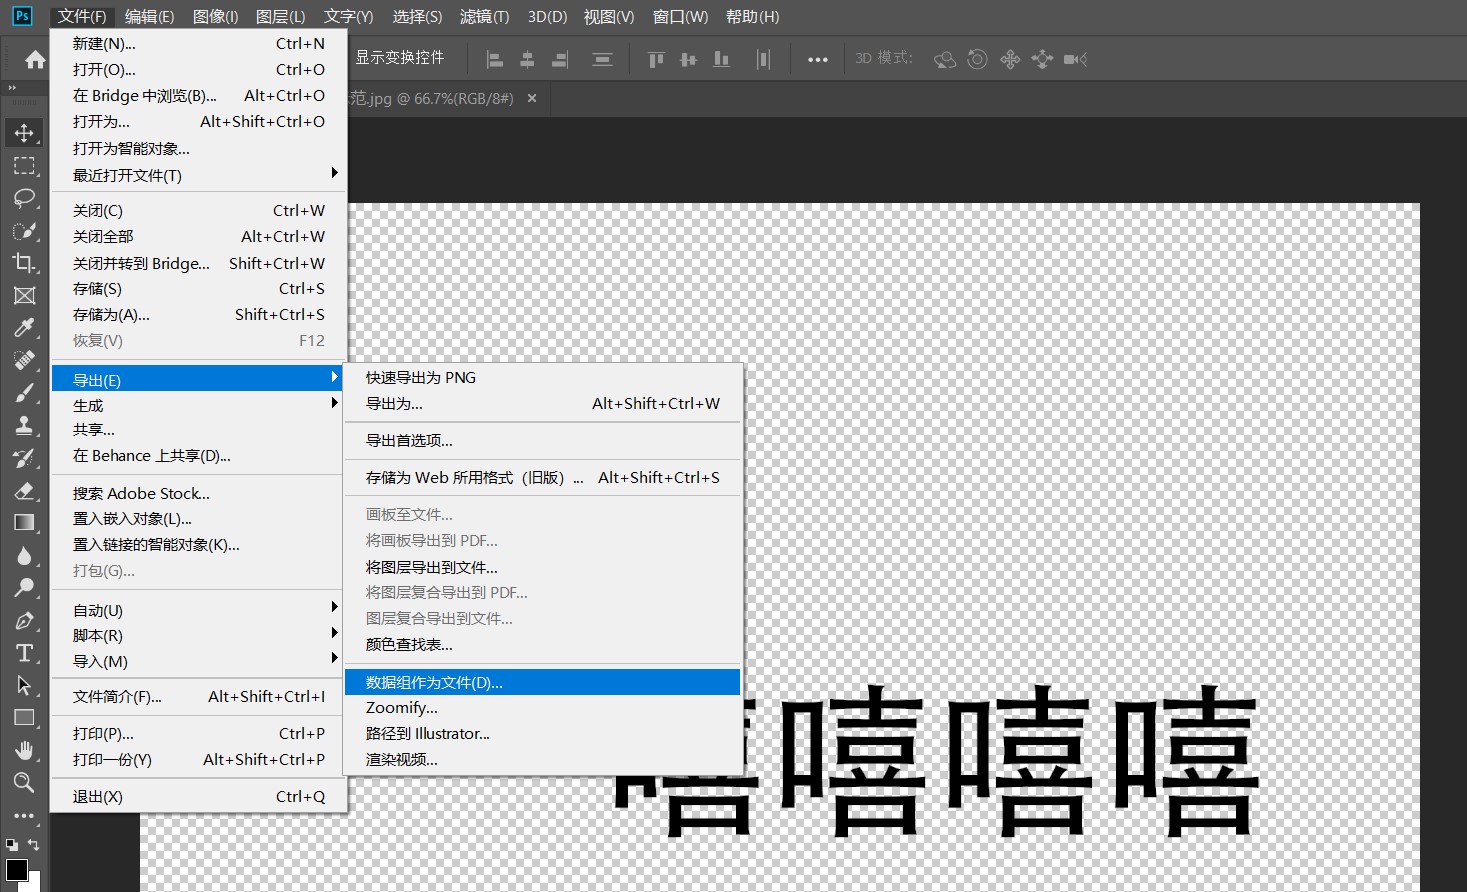This screenshot has height=892, width=1467.
Task: Open the Edit Toolbar three-dot button
Action: tap(24, 815)
